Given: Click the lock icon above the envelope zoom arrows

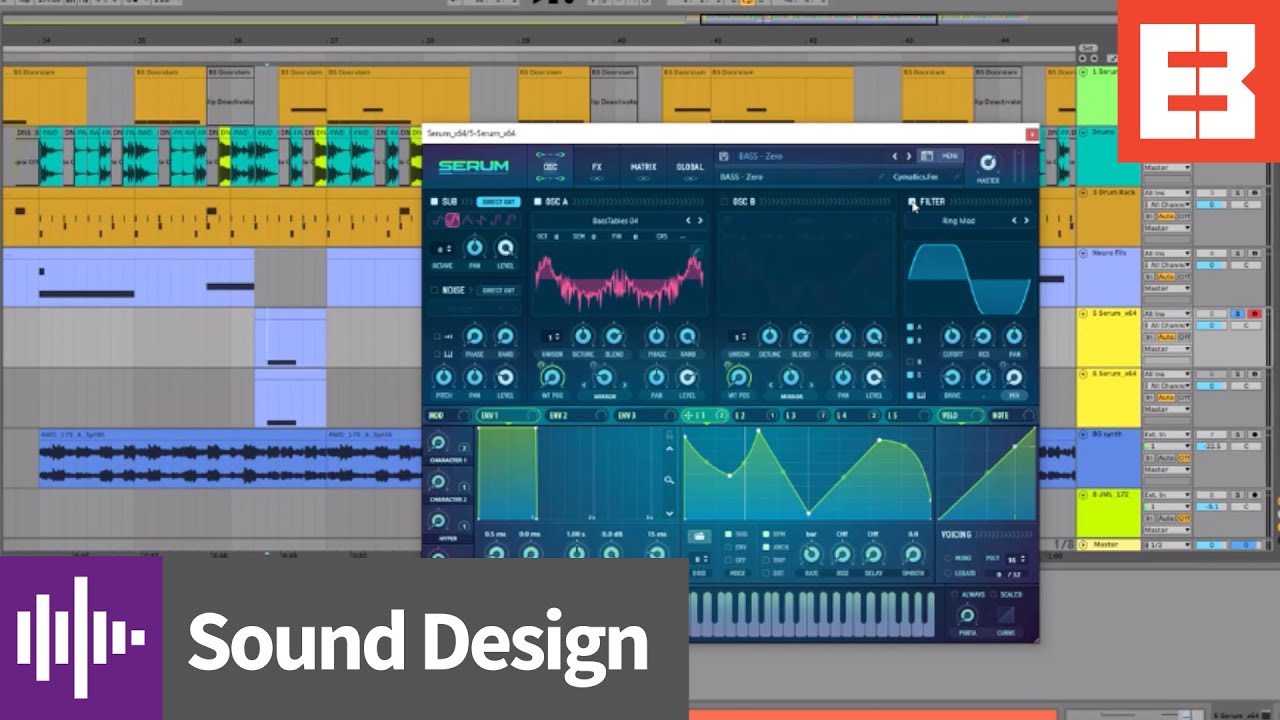Looking at the screenshot, I should (669, 434).
